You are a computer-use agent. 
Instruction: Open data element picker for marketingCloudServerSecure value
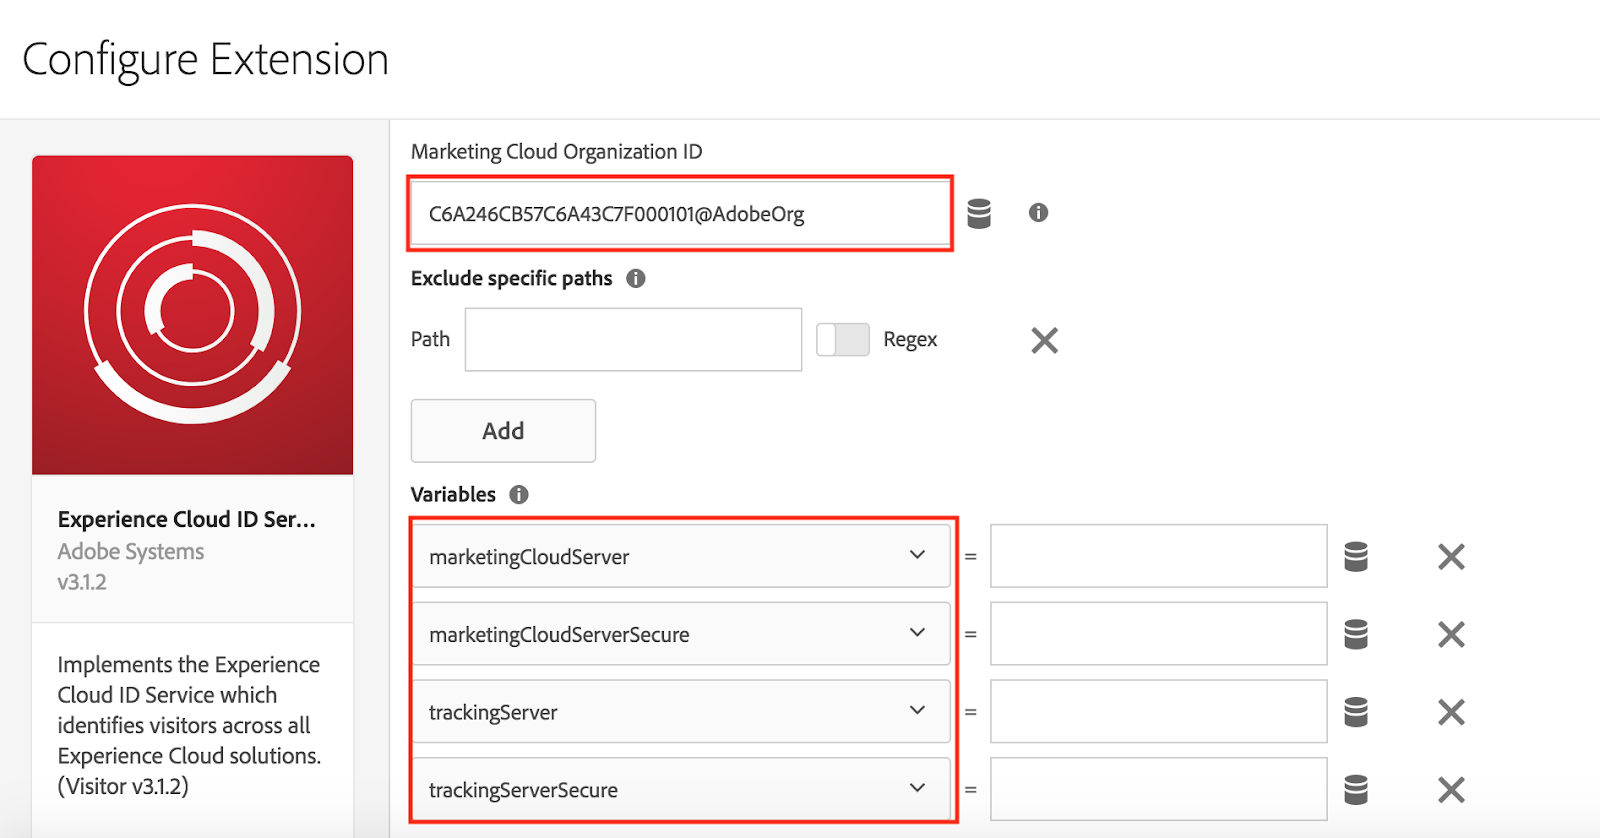[x=1356, y=634]
